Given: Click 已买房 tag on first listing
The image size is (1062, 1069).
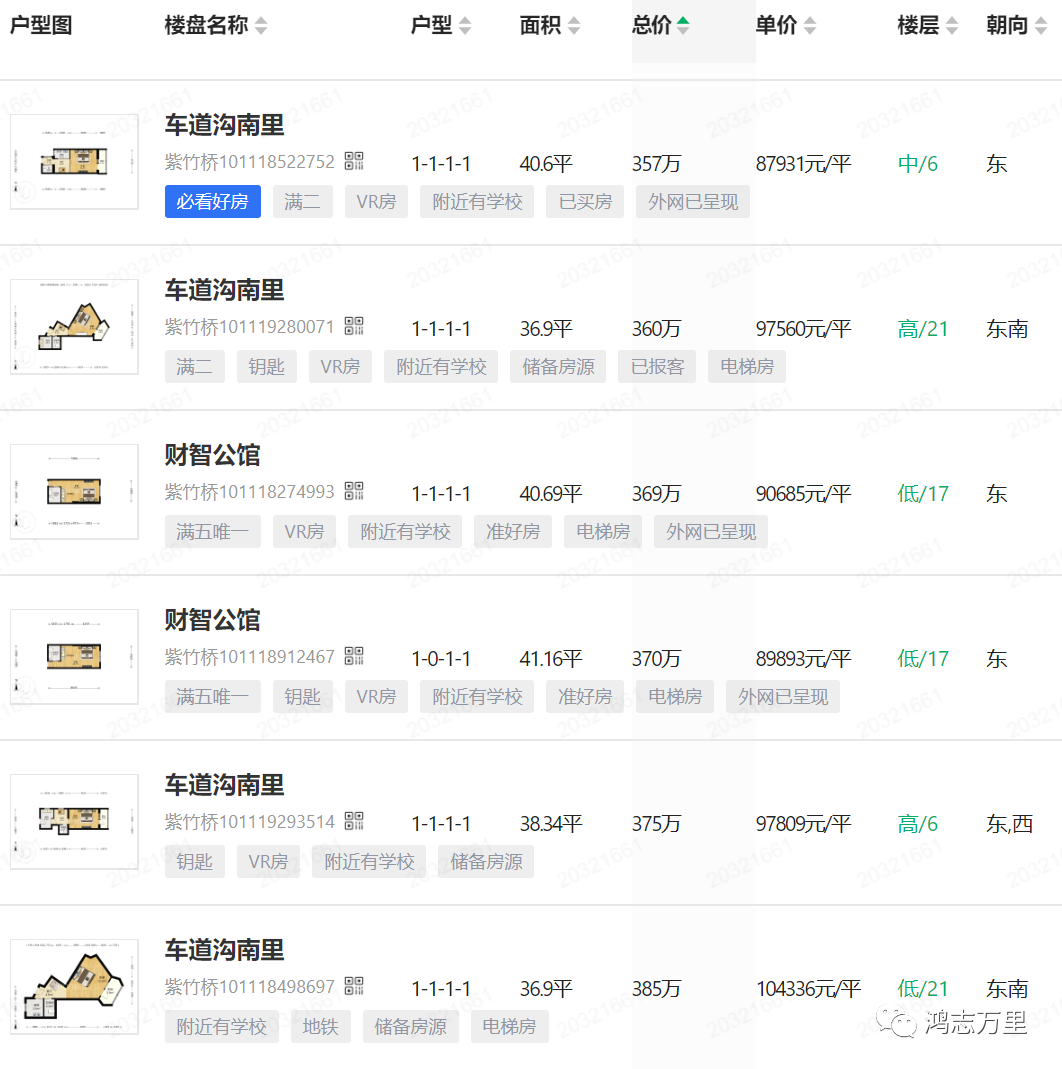Looking at the screenshot, I should pos(585,202).
